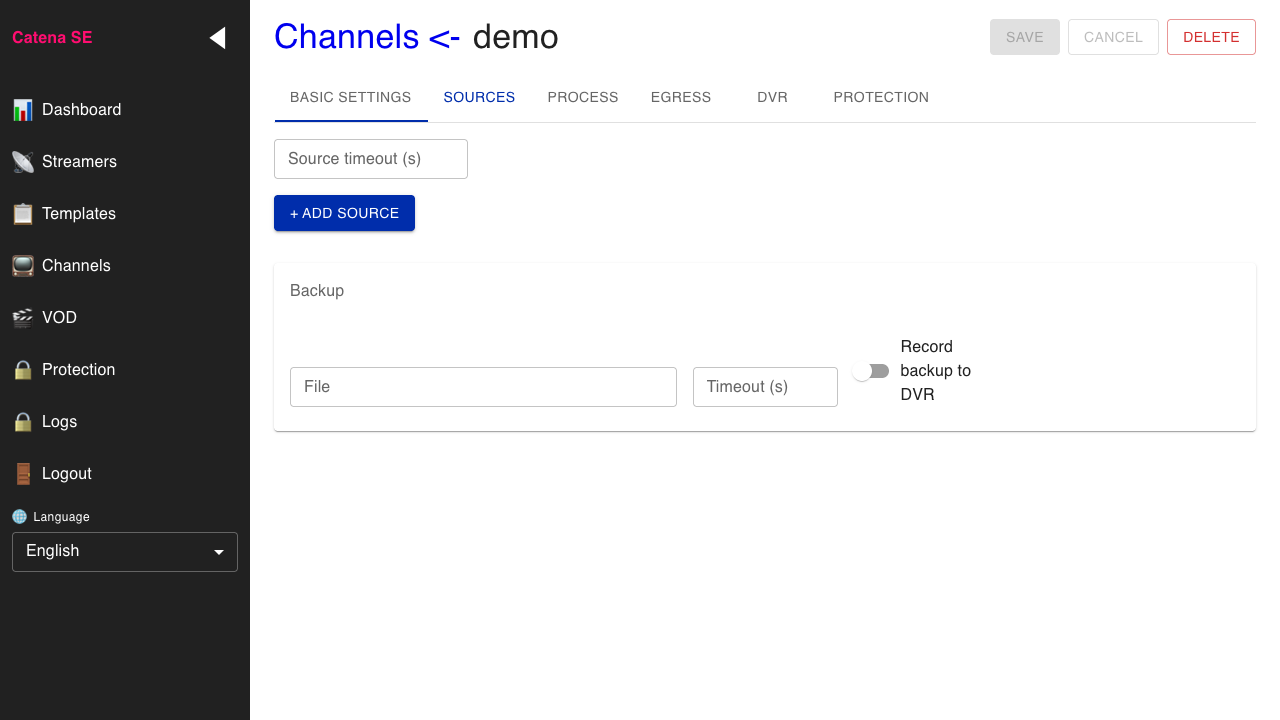The width and height of the screenshot is (1280, 720).
Task: Click the Logout icon in sidebar
Action: pyautogui.click(x=22, y=473)
